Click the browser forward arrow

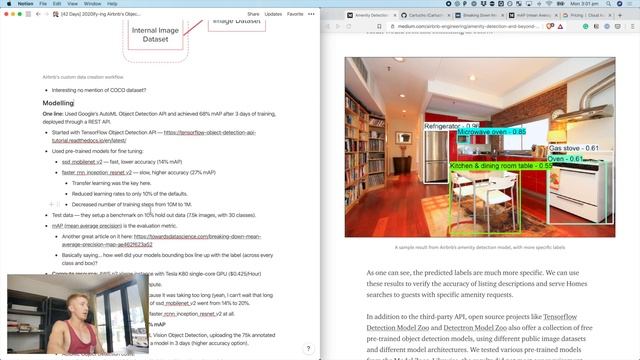coord(338,27)
